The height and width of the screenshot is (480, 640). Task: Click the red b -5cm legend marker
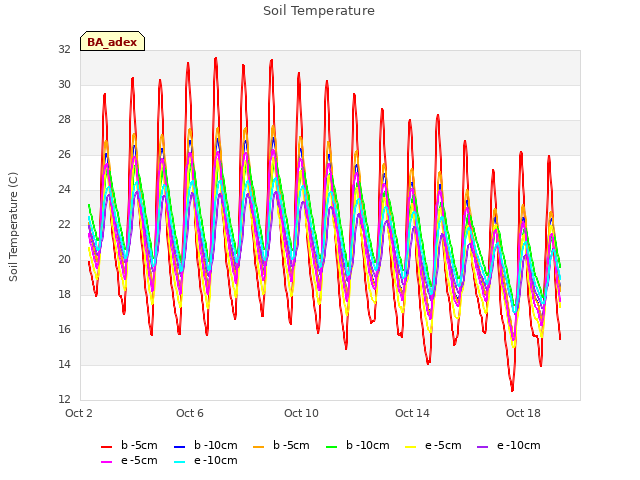click(107, 447)
